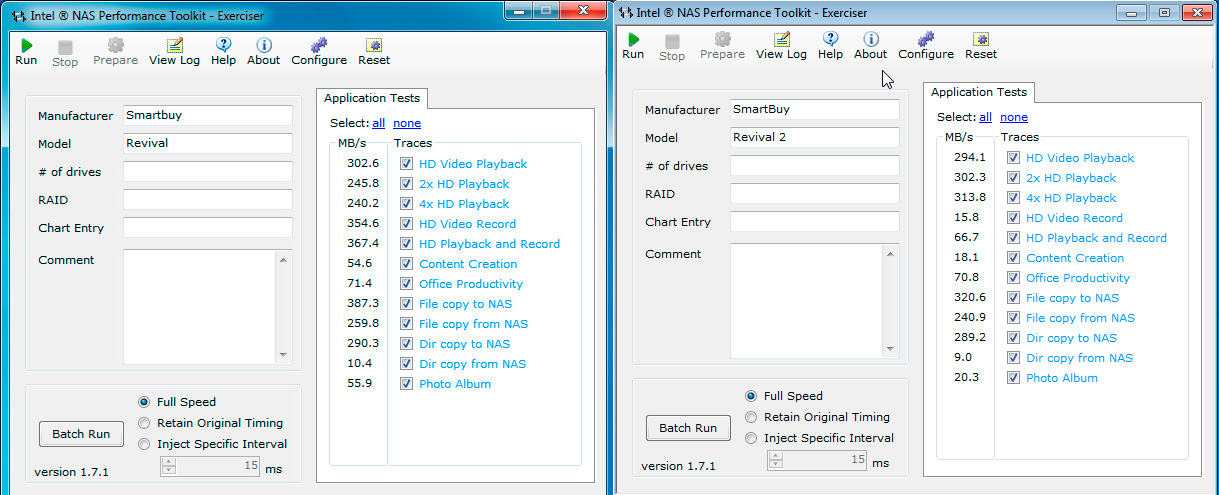Image resolution: width=1219 pixels, height=495 pixels.
Task: Toggle Photo Album checkbox in left window
Action: coord(406,384)
